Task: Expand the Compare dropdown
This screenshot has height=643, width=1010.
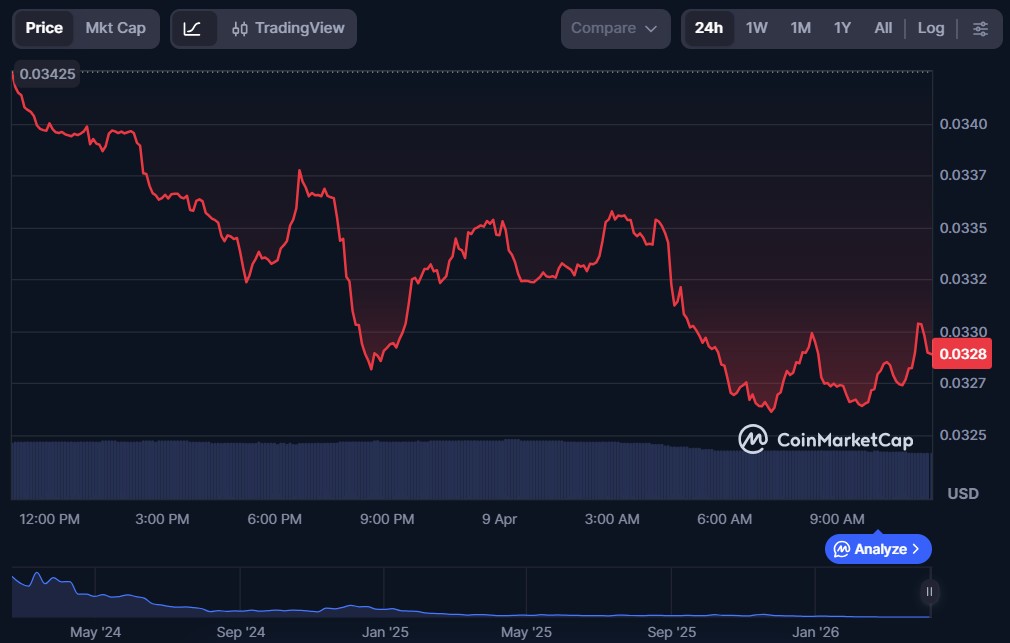Action: coord(614,29)
